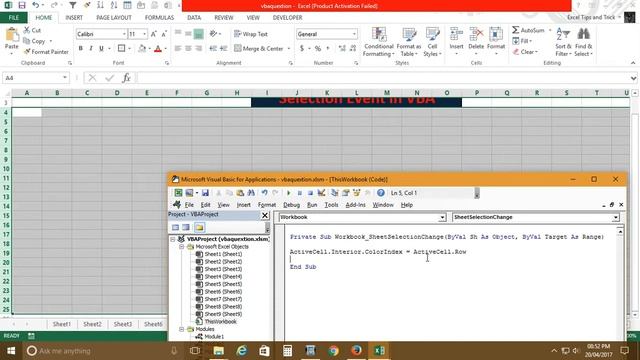
Task: Open the DEVELOPER ribbon tab
Action: (x=287, y=18)
